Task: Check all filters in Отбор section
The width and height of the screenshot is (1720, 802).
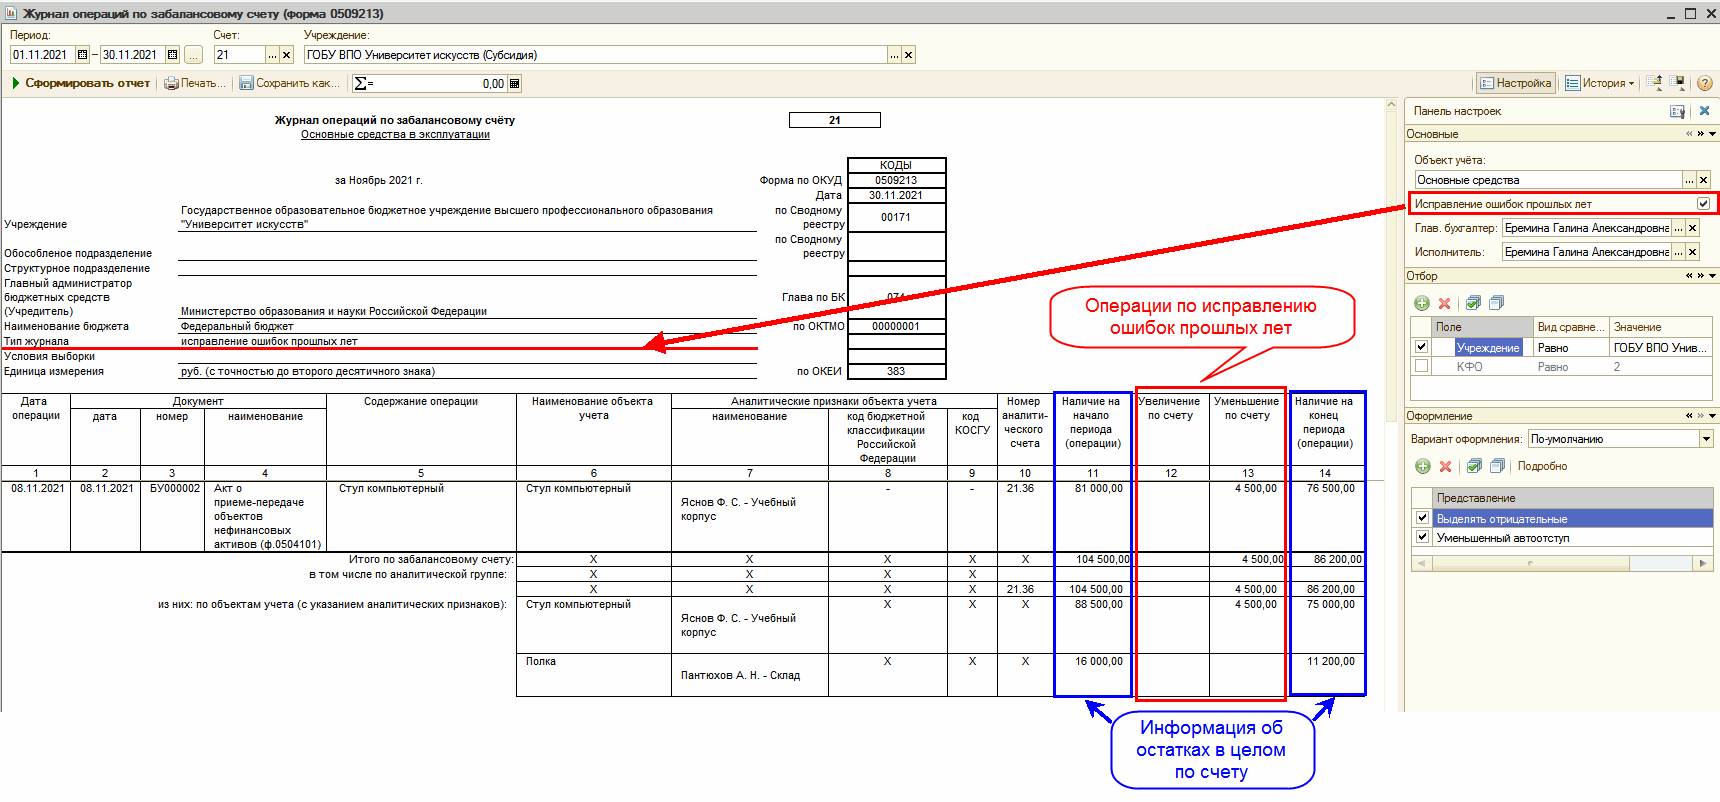Action: (1473, 303)
